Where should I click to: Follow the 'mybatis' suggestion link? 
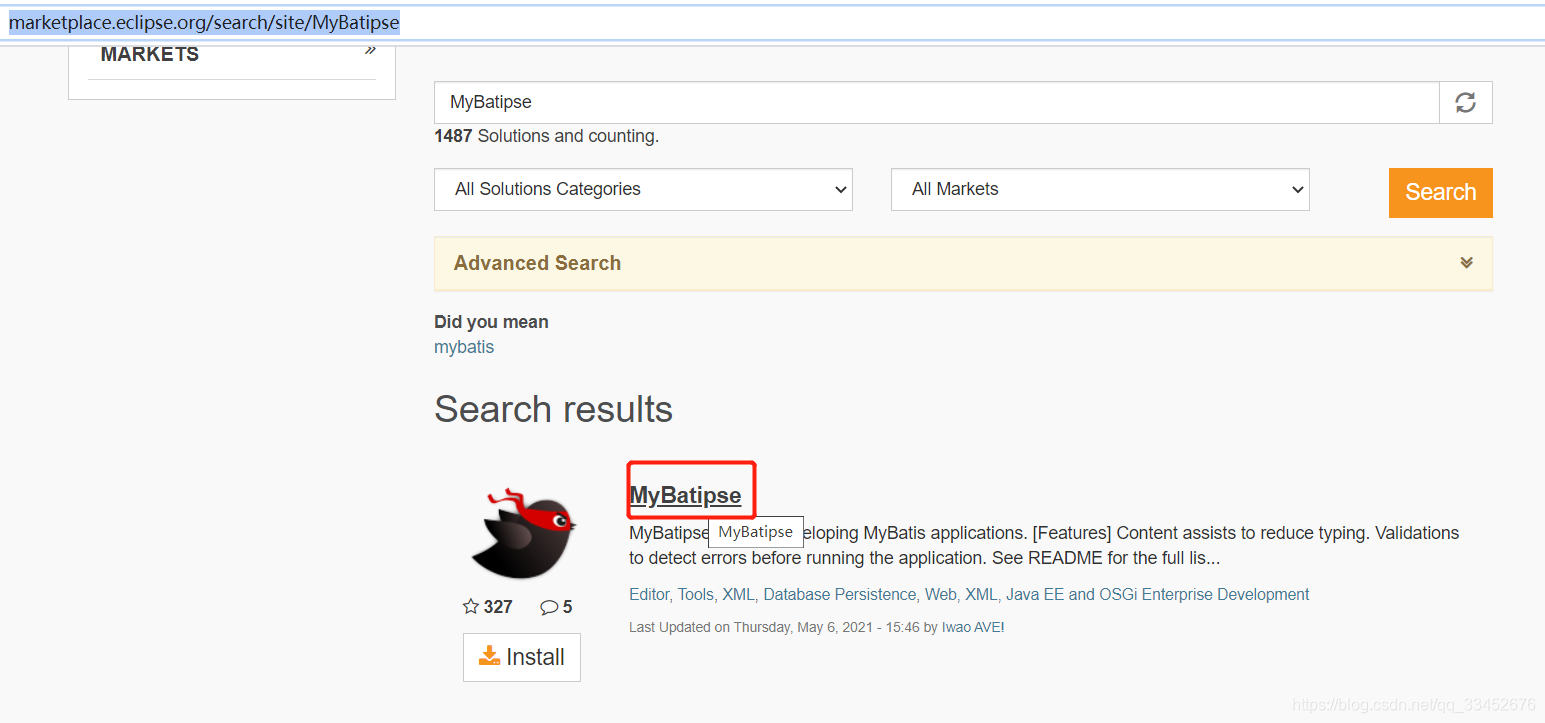[464, 347]
